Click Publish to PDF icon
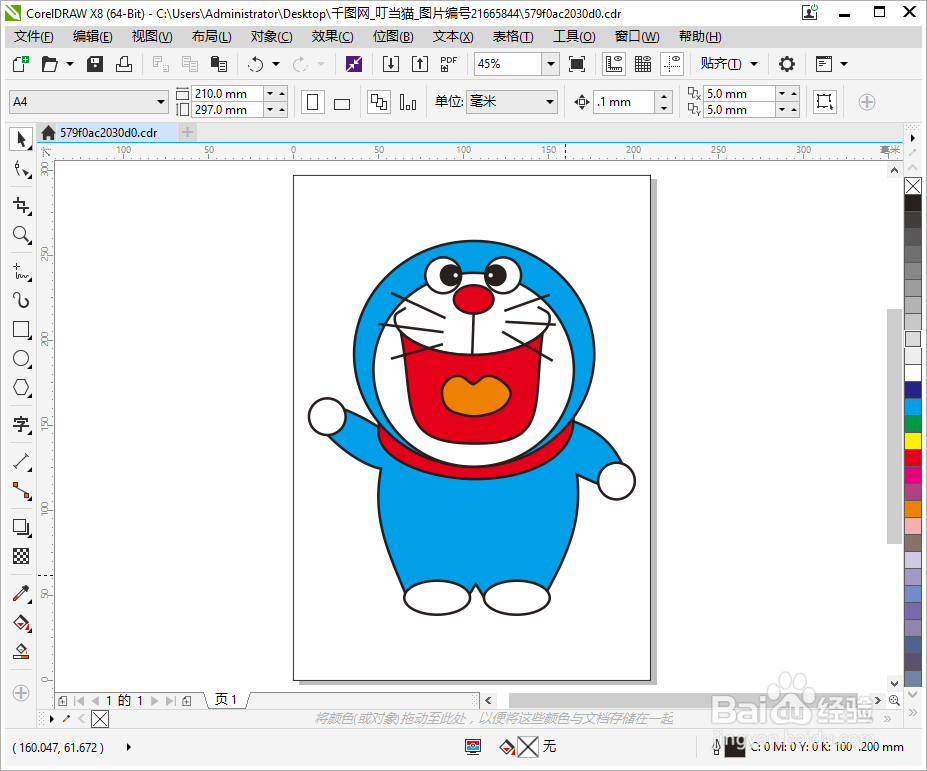This screenshot has width=927, height=771. [x=449, y=64]
